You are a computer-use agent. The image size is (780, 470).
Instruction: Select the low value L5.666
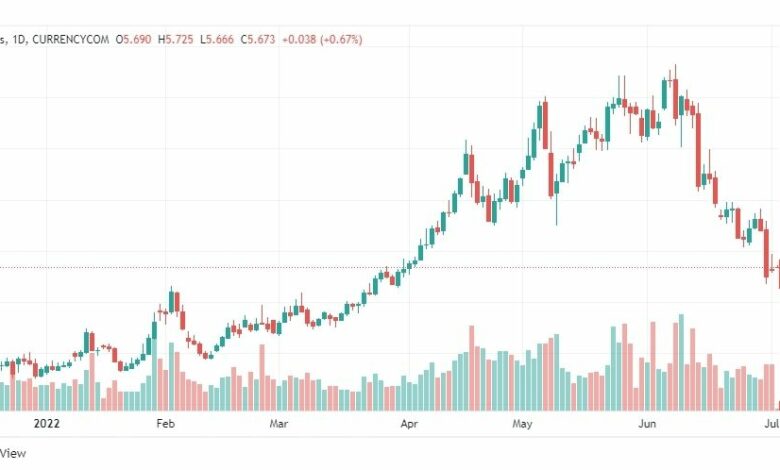click(x=217, y=39)
